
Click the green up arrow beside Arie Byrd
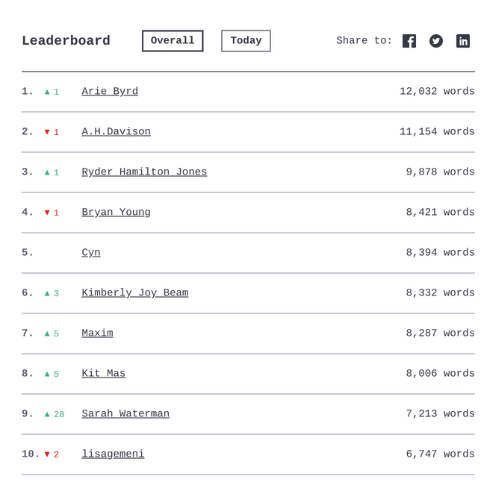click(x=47, y=92)
